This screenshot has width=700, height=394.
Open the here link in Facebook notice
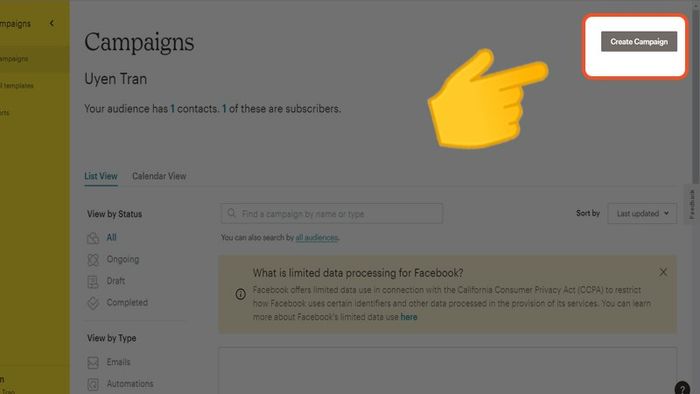(x=408, y=317)
